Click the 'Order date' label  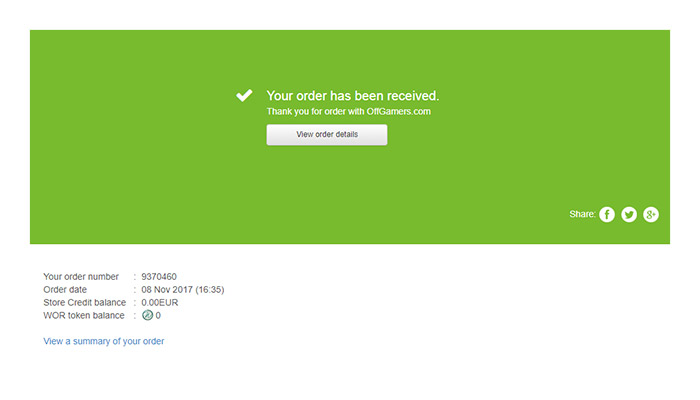point(65,289)
